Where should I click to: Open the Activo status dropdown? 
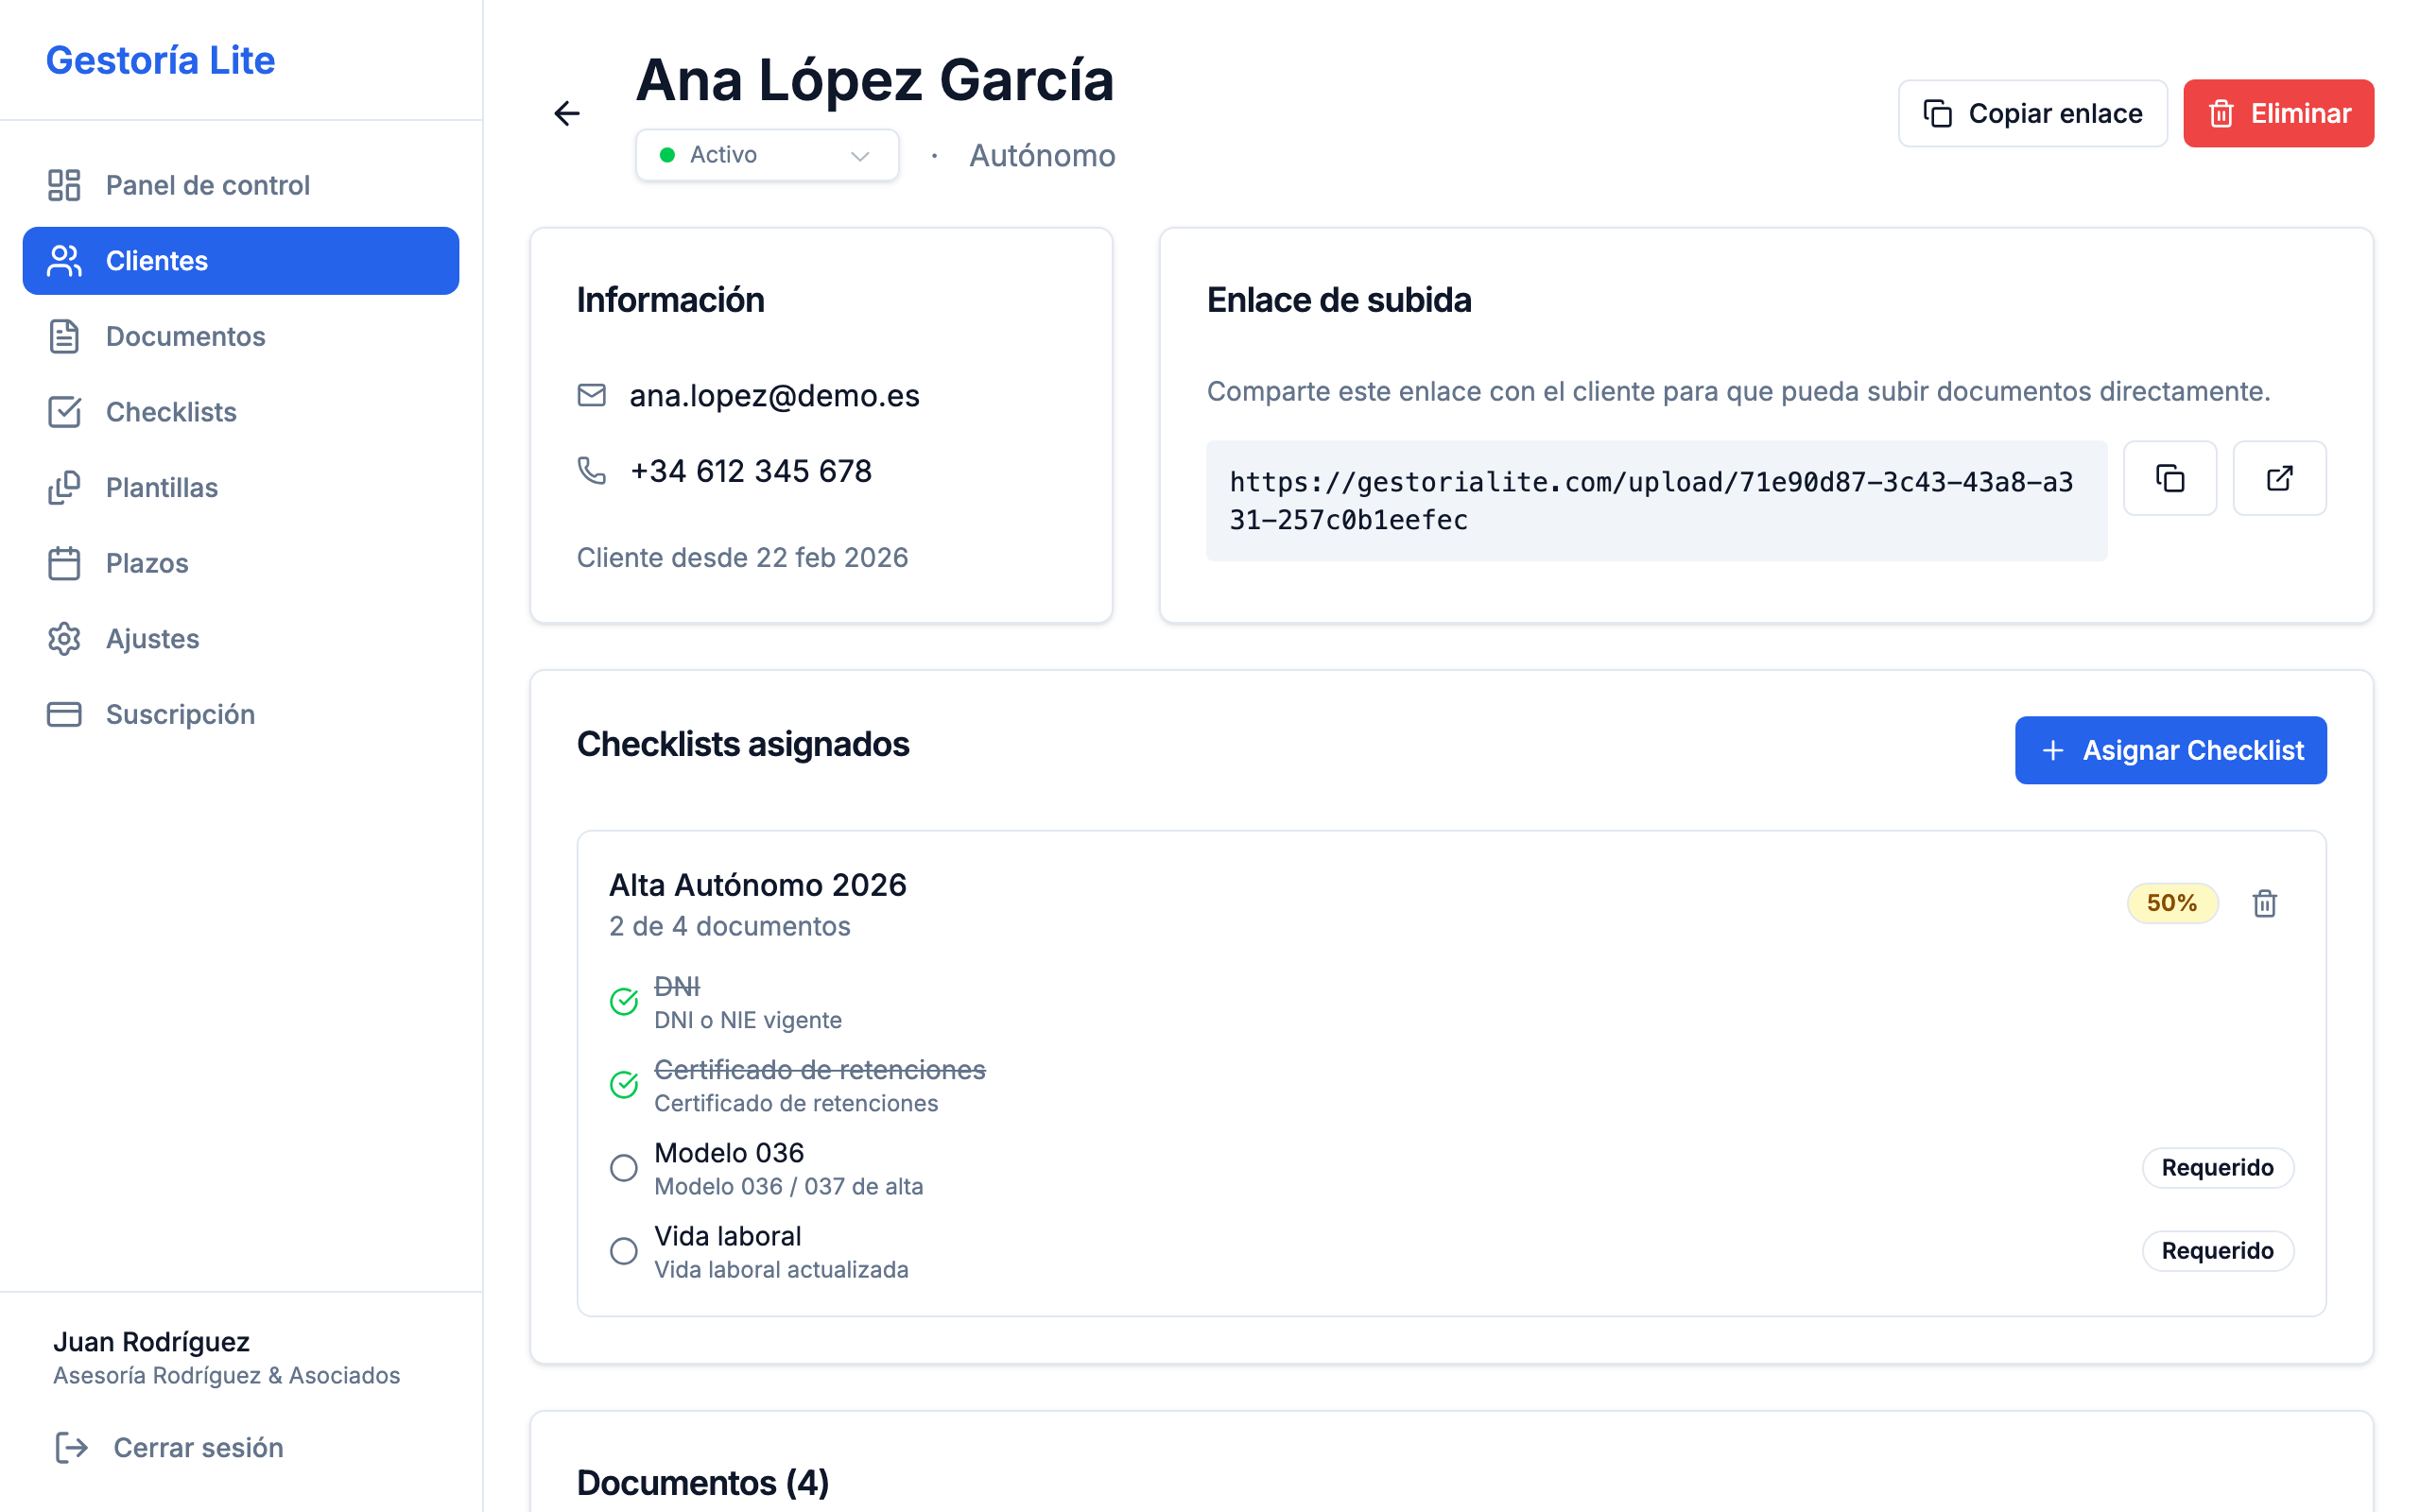(x=767, y=155)
